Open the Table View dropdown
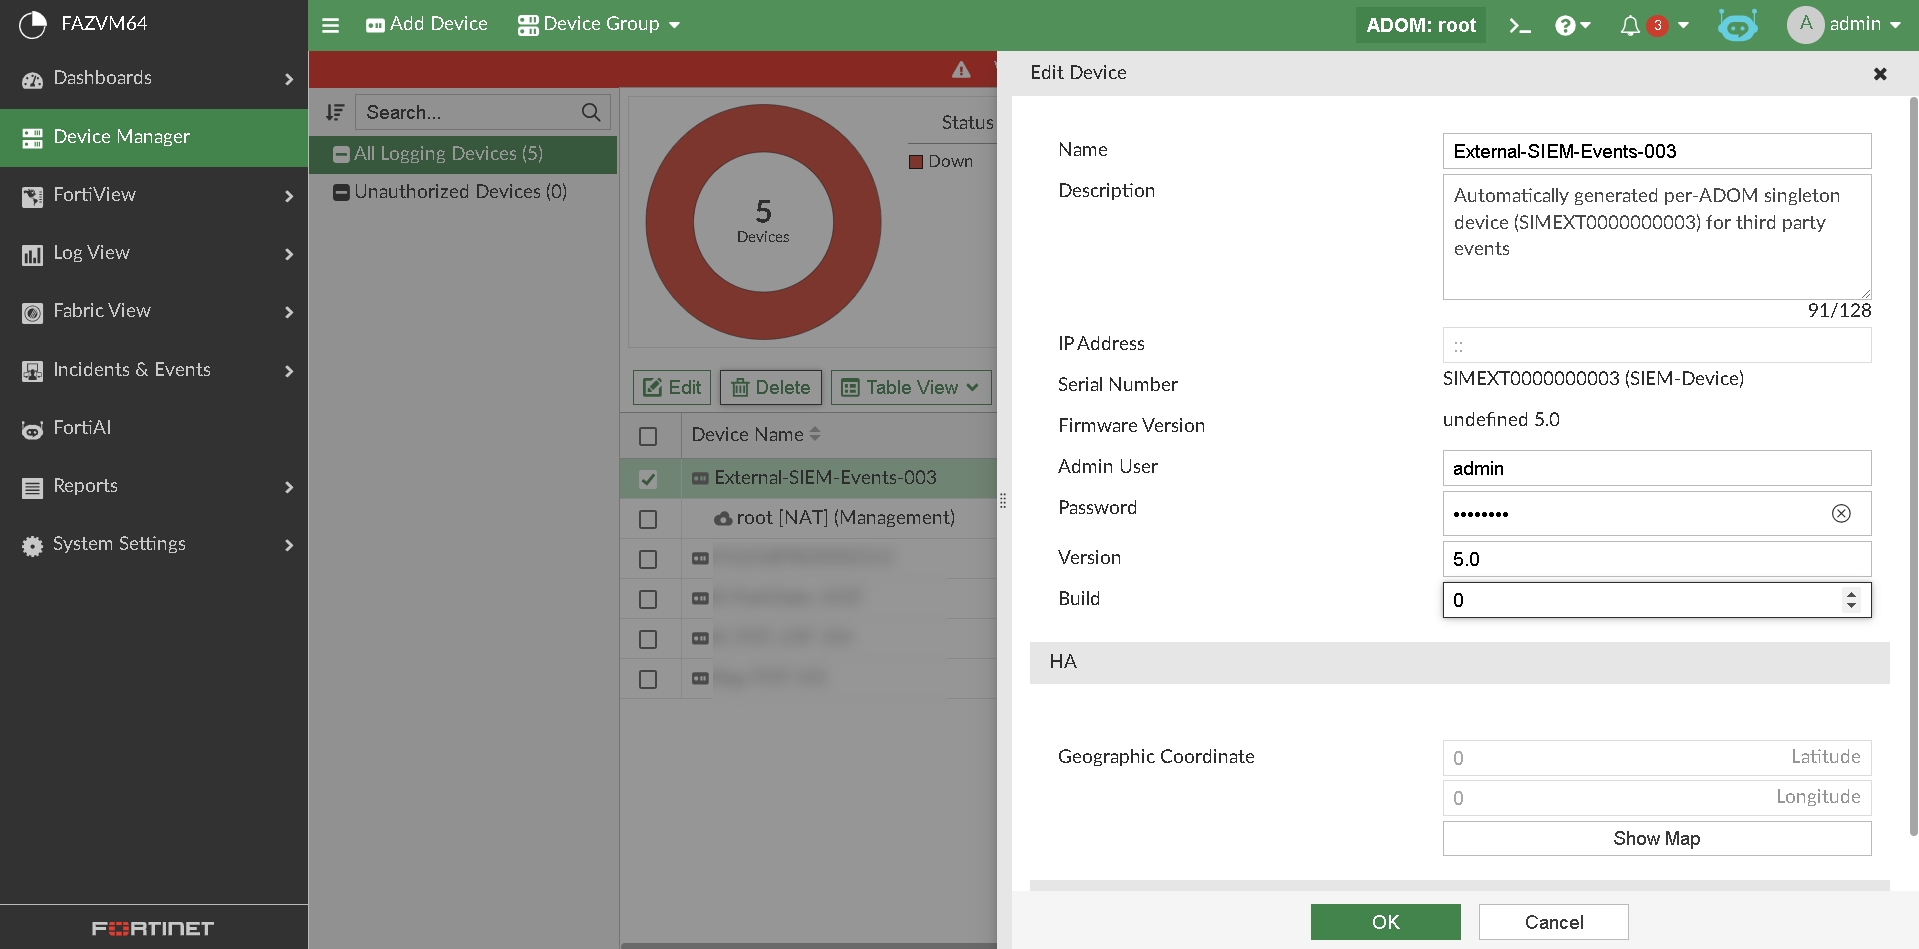 [910, 387]
